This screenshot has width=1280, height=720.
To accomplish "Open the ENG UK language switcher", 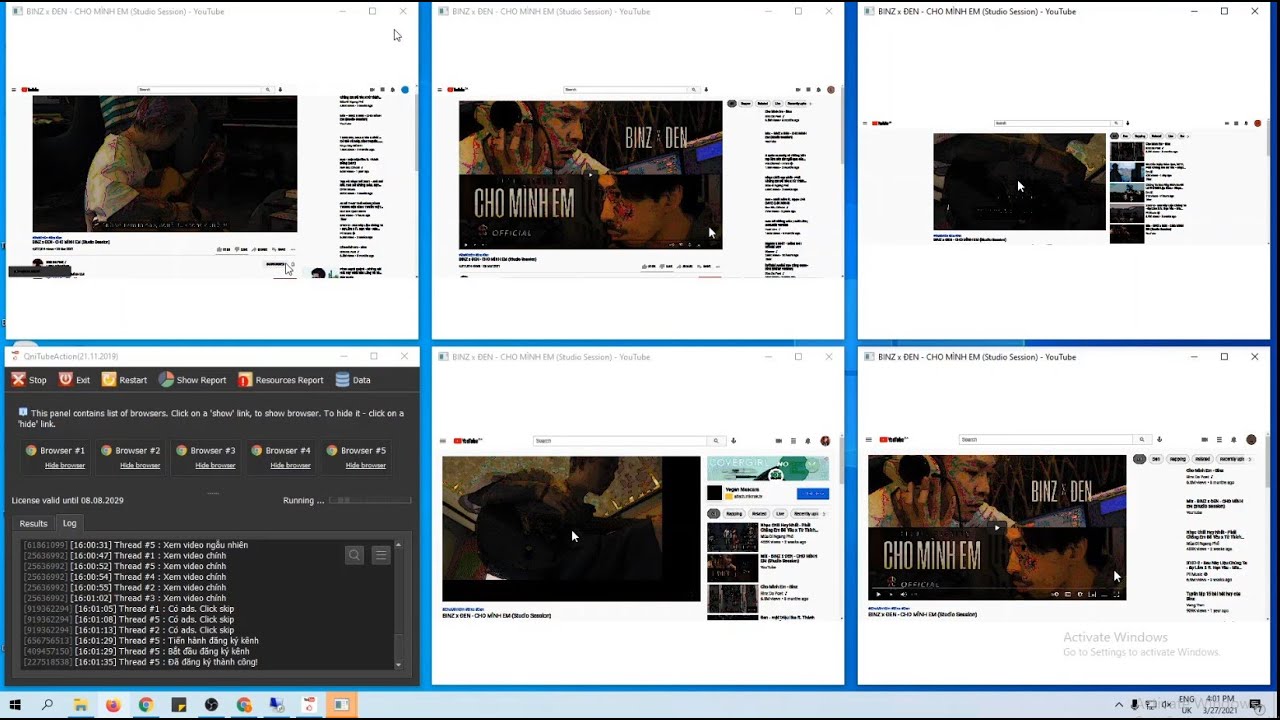I will (x=1187, y=705).
